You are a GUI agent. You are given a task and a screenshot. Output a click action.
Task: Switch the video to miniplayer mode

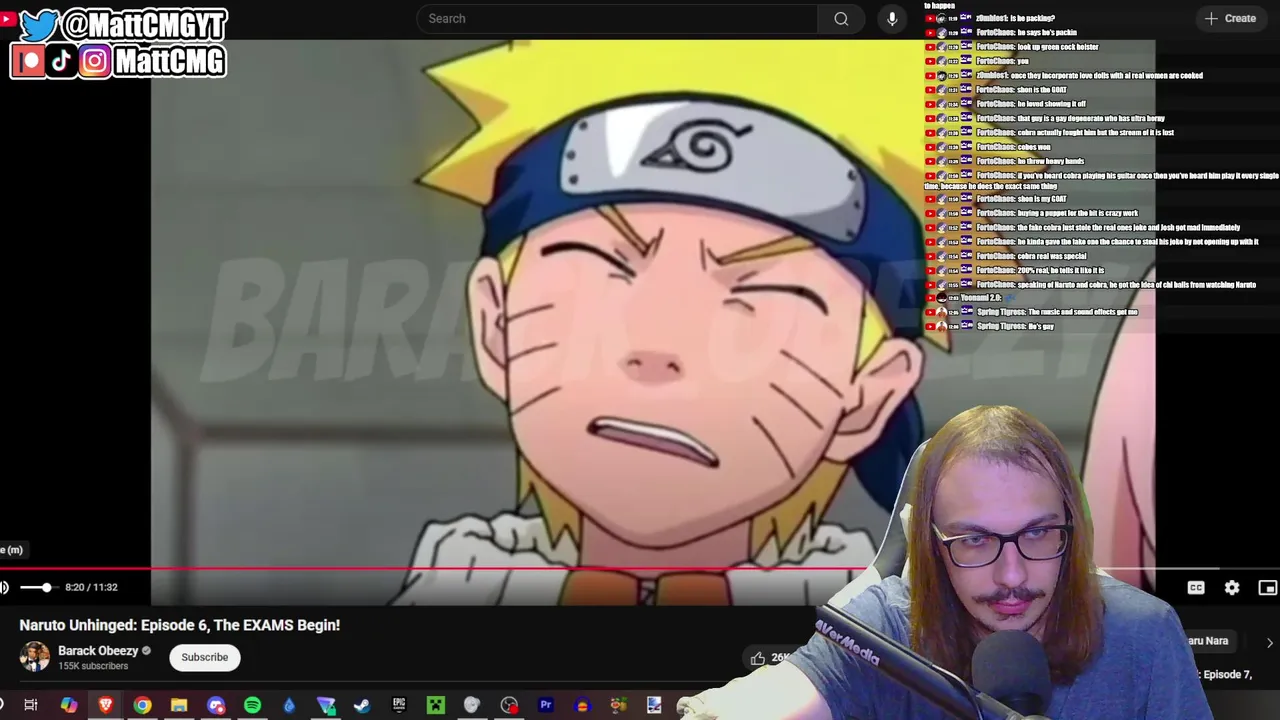point(1267,588)
